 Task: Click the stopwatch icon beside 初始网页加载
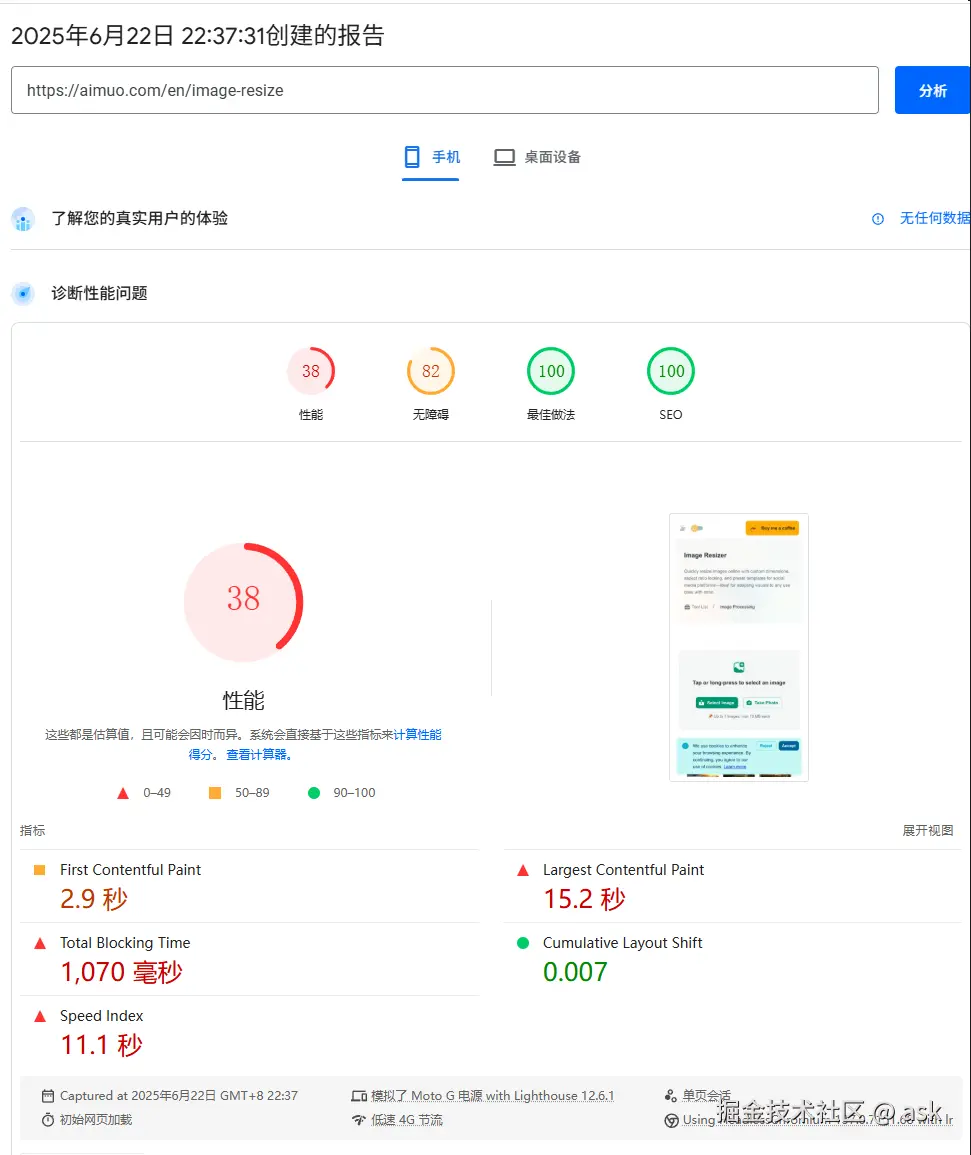coord(48,1120)
